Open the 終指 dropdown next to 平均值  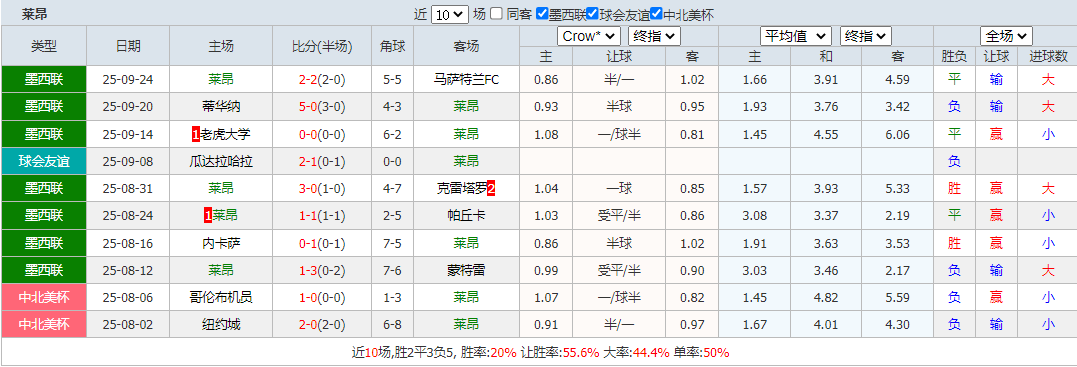point(865,36)
